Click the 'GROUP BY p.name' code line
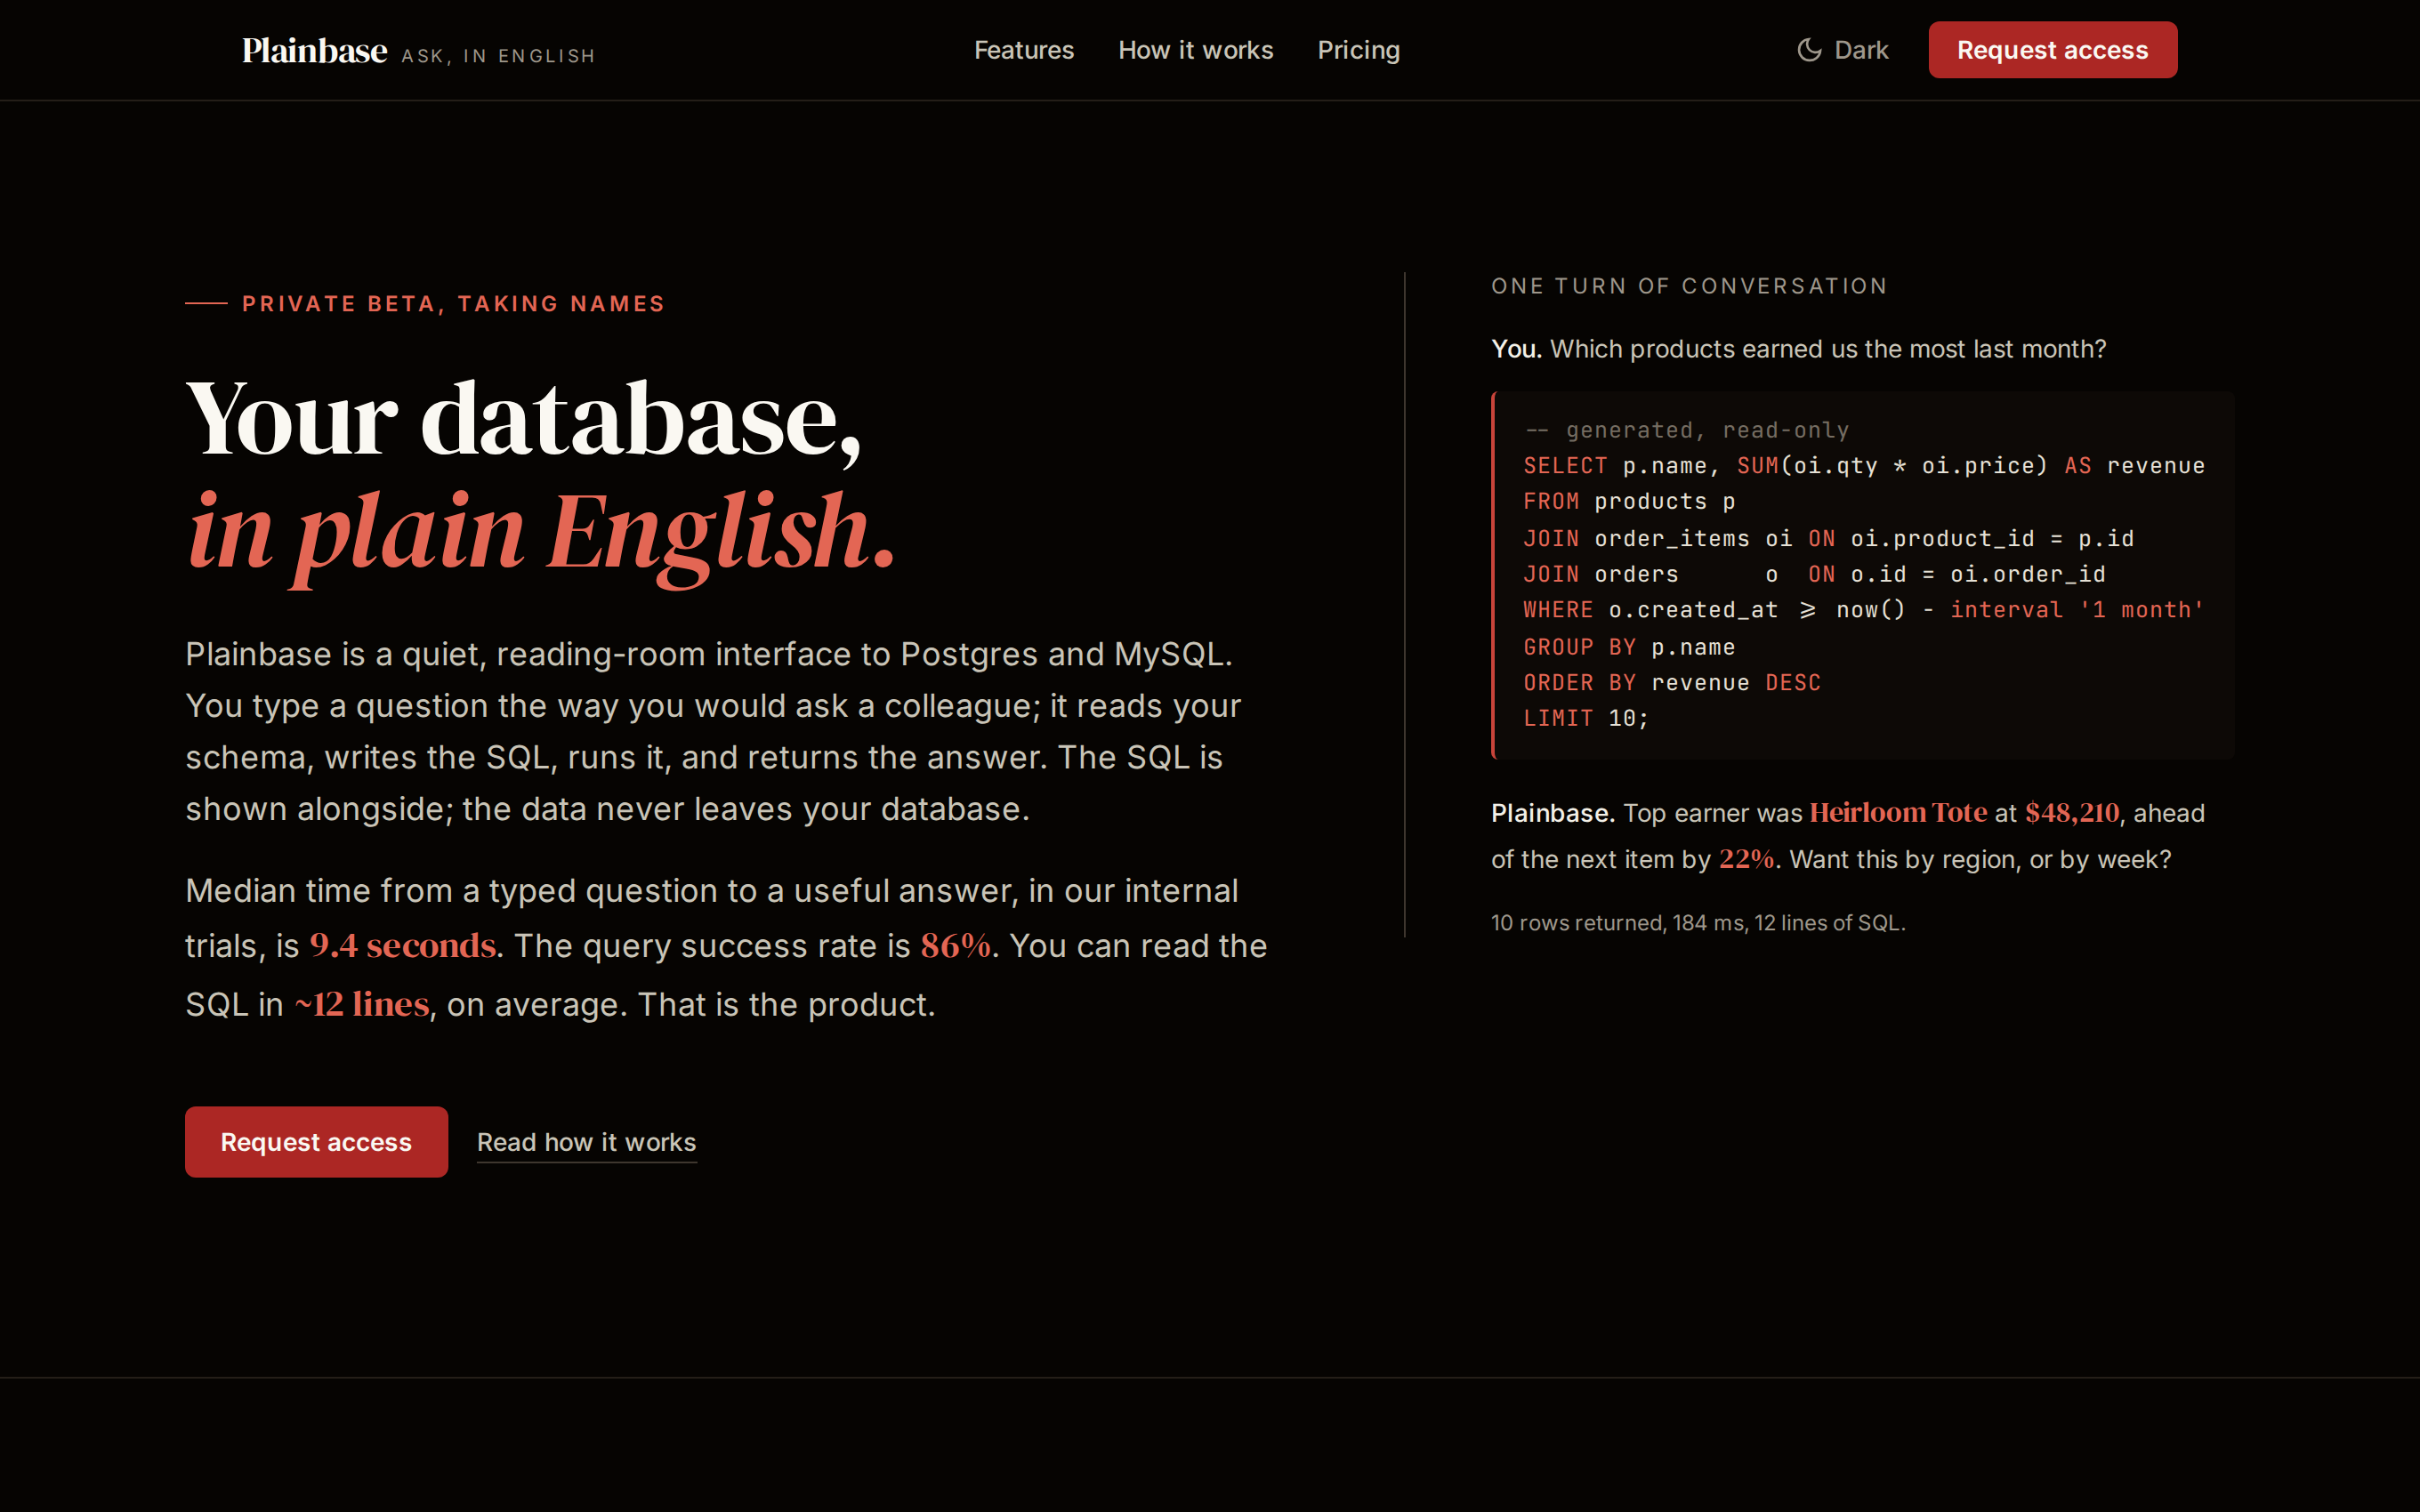2420x1512 pixels. pos(1629,647)
